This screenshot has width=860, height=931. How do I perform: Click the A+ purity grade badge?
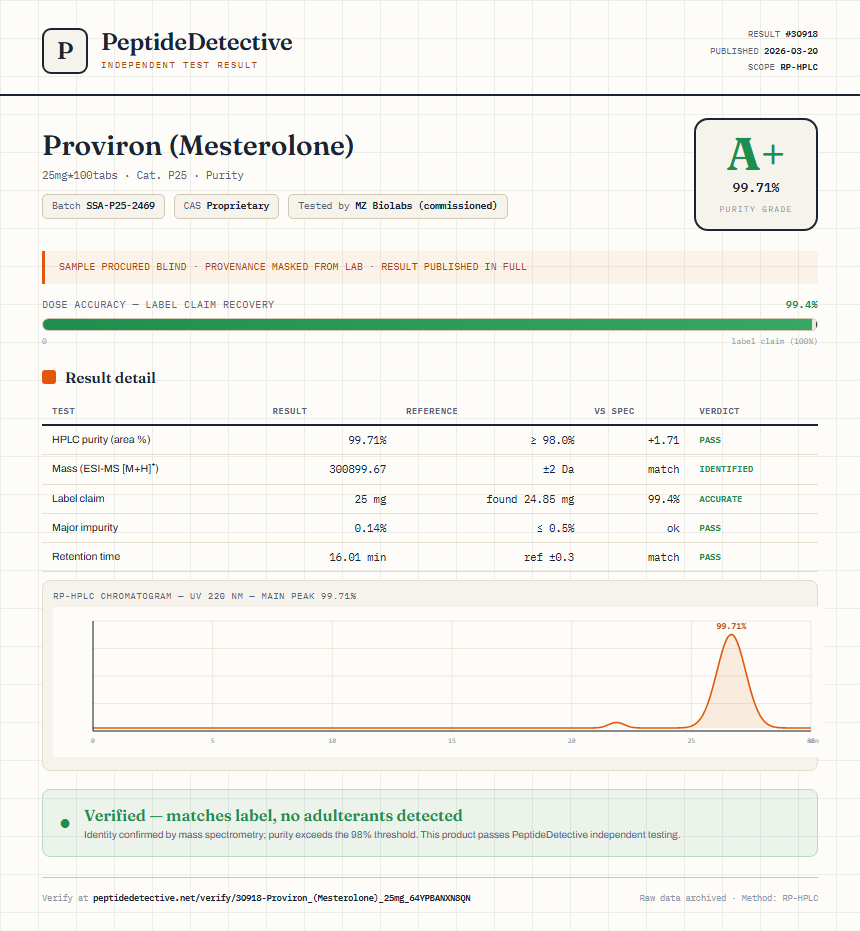coord(755,174)
